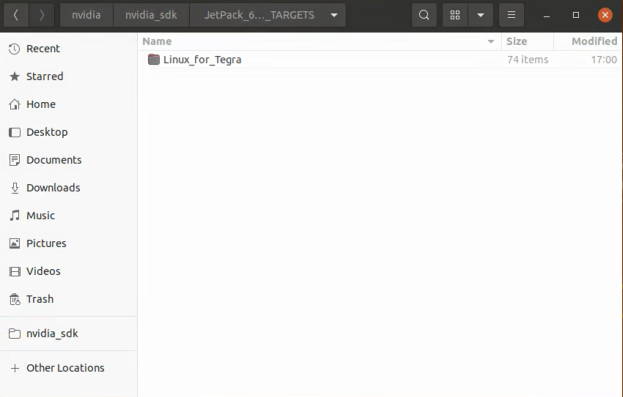Image resolution: width=623 pixels, height=397 pixels.
Task: Minimize the file manager window
Action: coord(547,15)
